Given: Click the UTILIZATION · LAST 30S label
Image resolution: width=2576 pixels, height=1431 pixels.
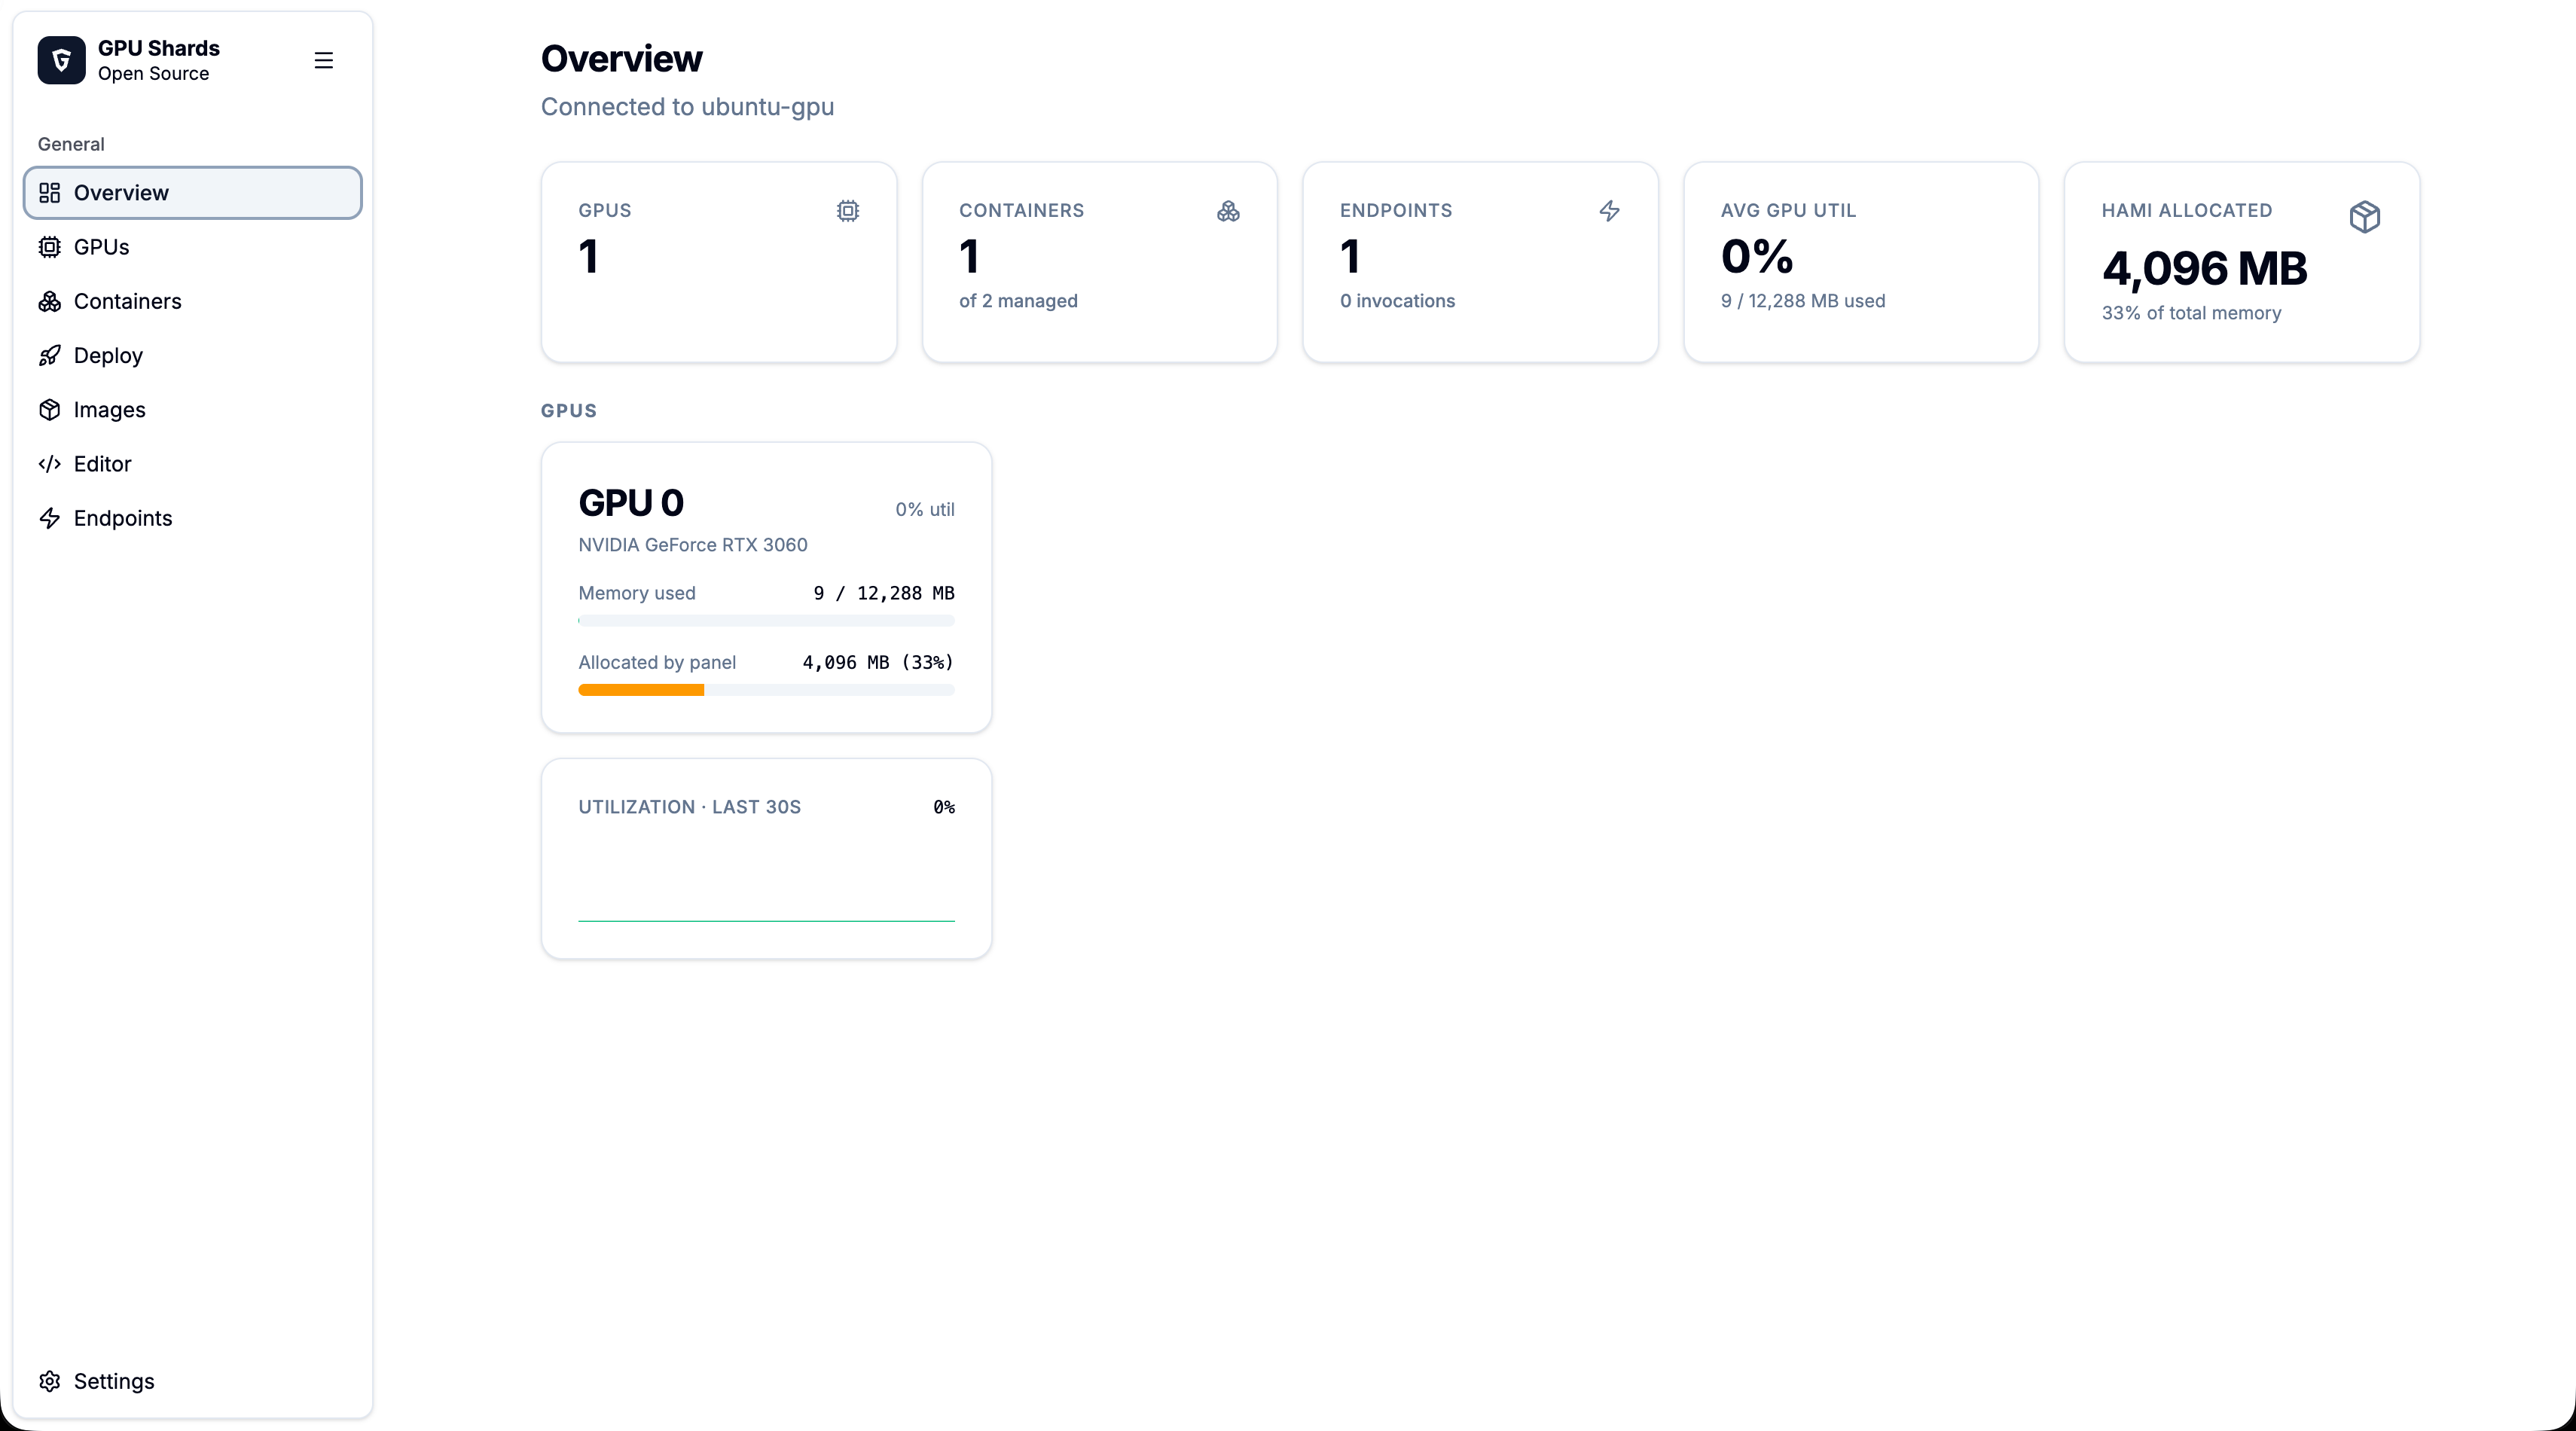Looking at the screenshot, I should point(689,807).
